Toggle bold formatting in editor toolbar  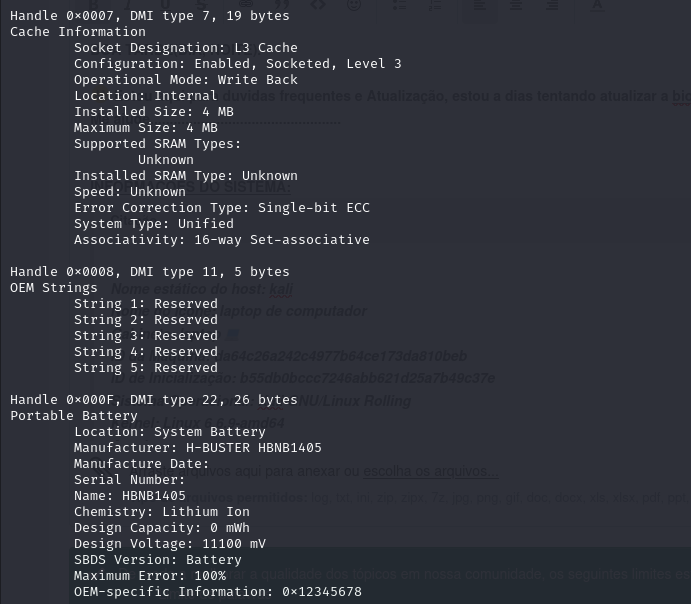(x=94, y=4)
